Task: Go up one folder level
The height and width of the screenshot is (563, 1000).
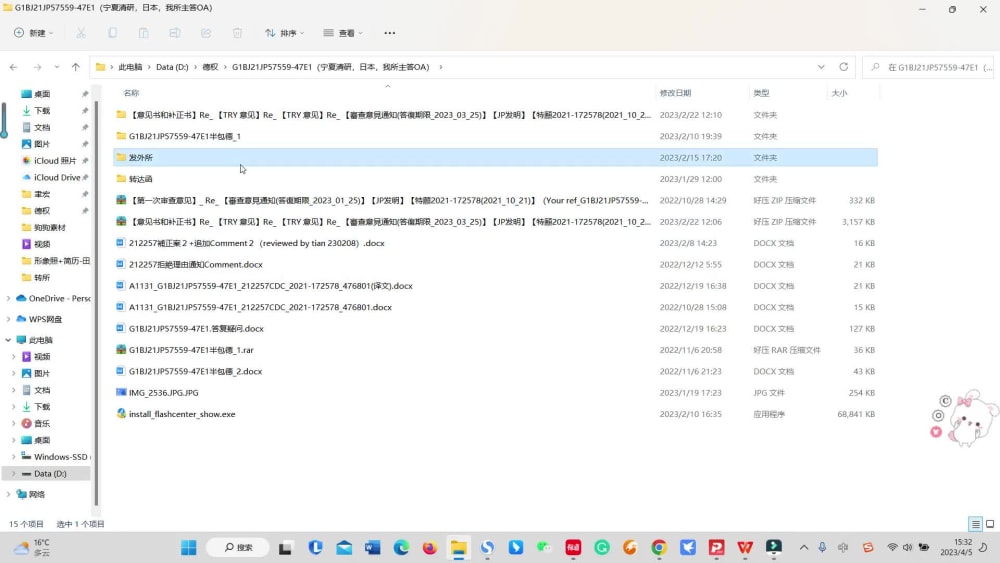Action: [76, 67]
